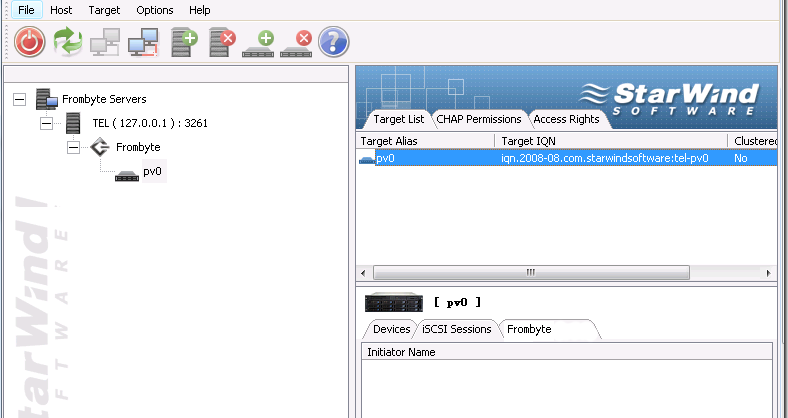Switch to the Target List tab
The image size is (788, 418).
(x=399, y=120)
